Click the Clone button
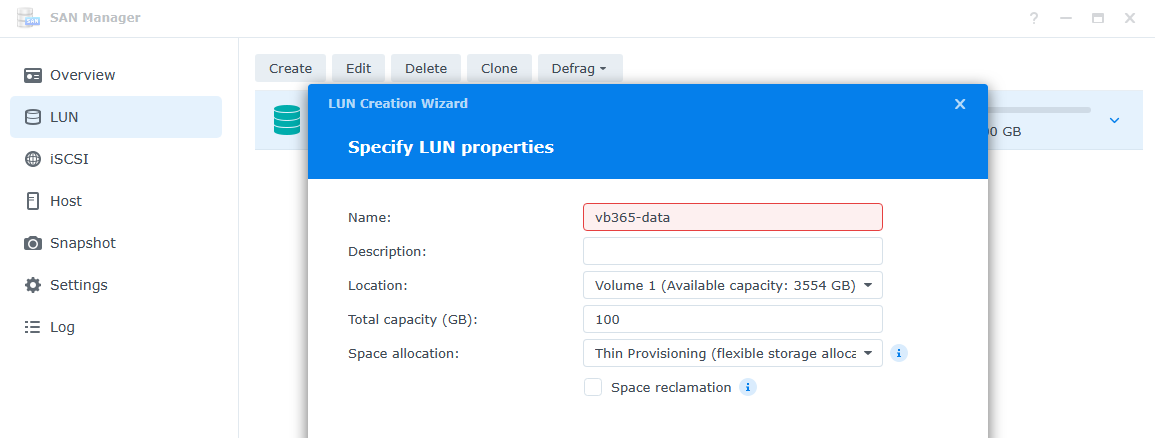The width and height of the screenshot is (1155, 438). point(499,68)
